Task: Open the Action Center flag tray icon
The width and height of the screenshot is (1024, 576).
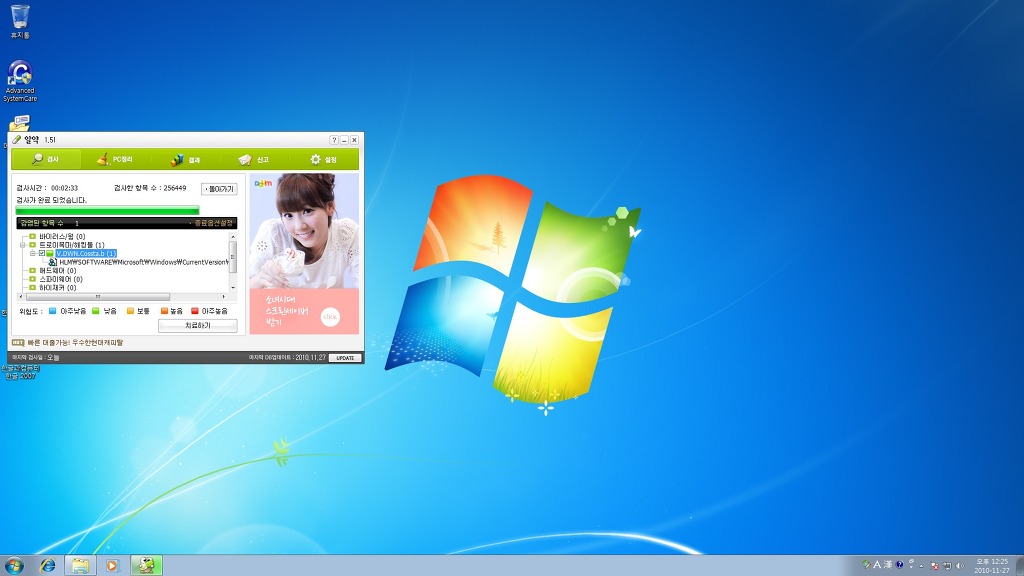Action: (x=935, y=566)
